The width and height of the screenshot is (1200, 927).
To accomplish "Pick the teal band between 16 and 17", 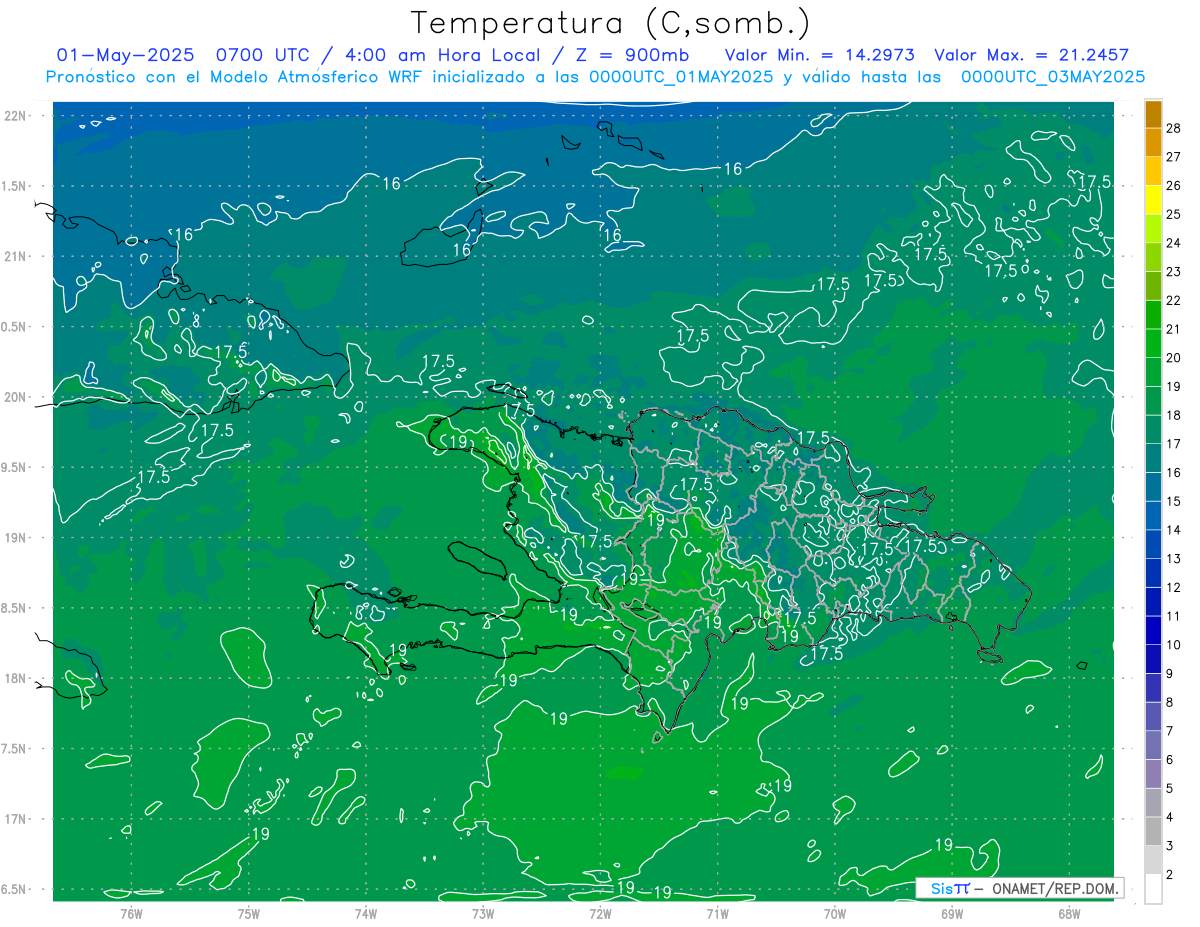I will 1153,458.
